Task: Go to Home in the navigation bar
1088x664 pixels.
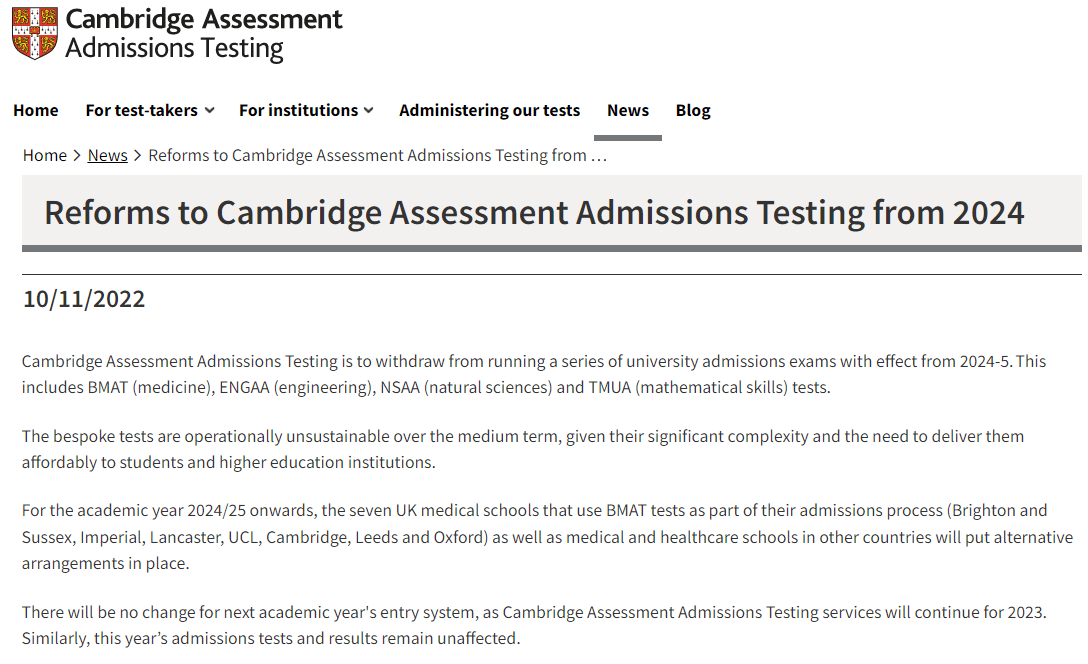Action: point(35,110)
